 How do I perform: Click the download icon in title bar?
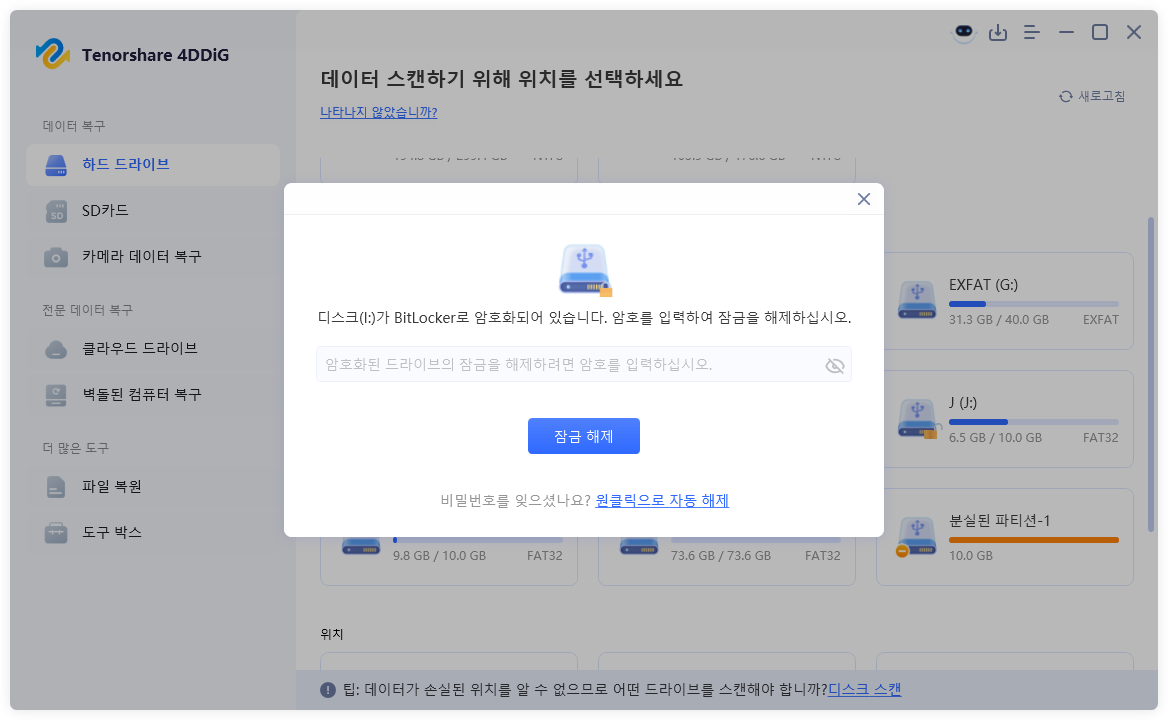997,32
